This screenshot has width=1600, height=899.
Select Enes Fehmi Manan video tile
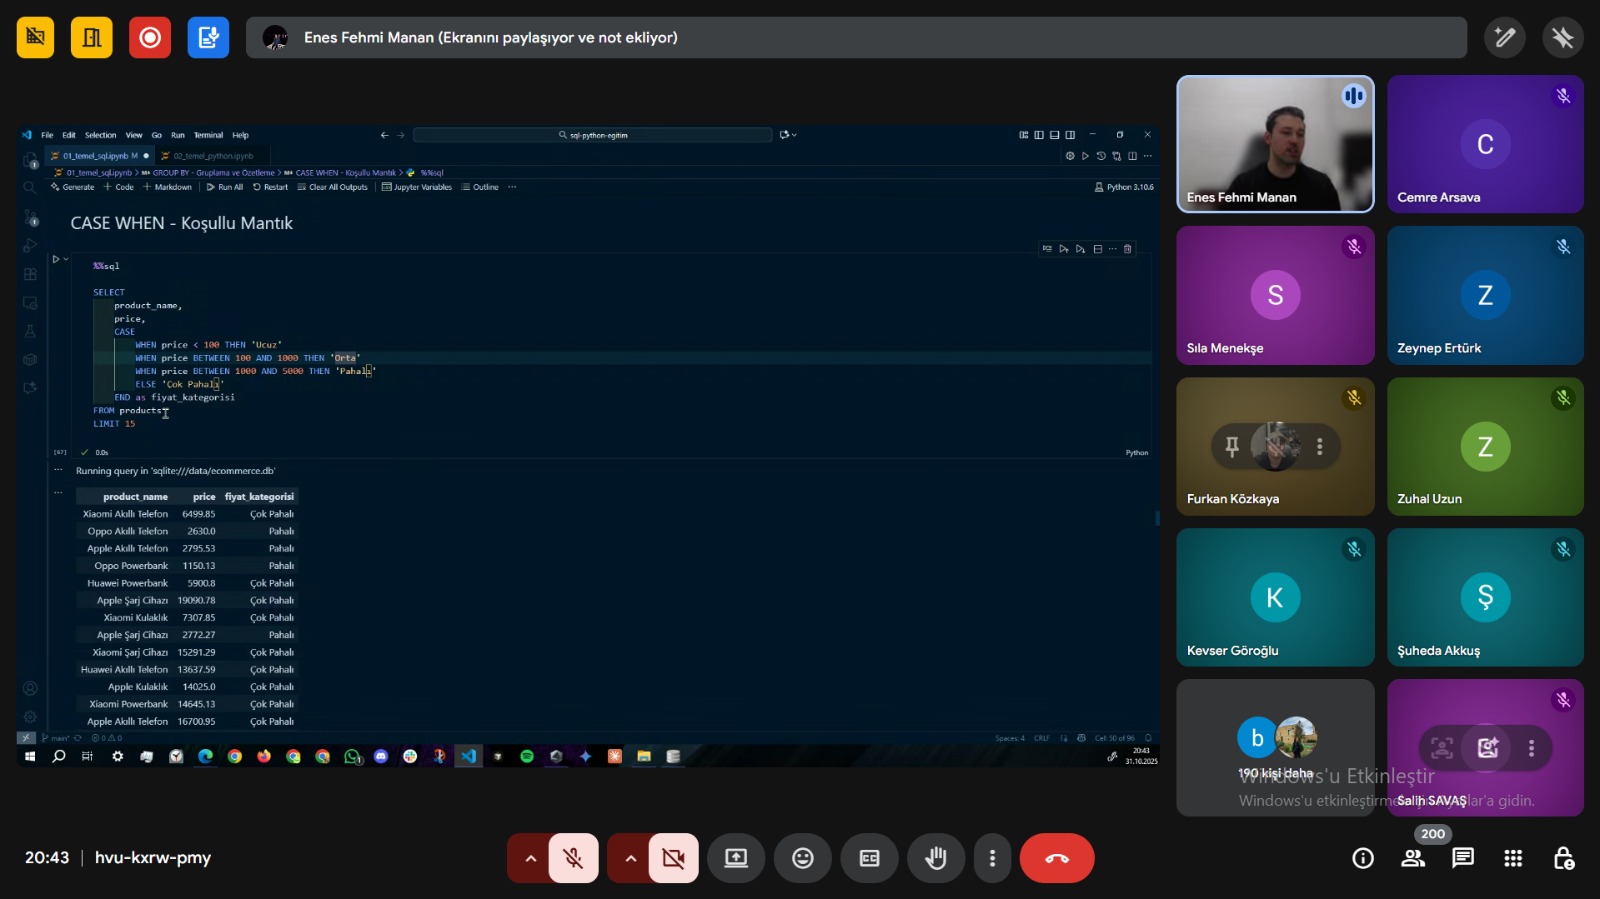(1275, 144)
